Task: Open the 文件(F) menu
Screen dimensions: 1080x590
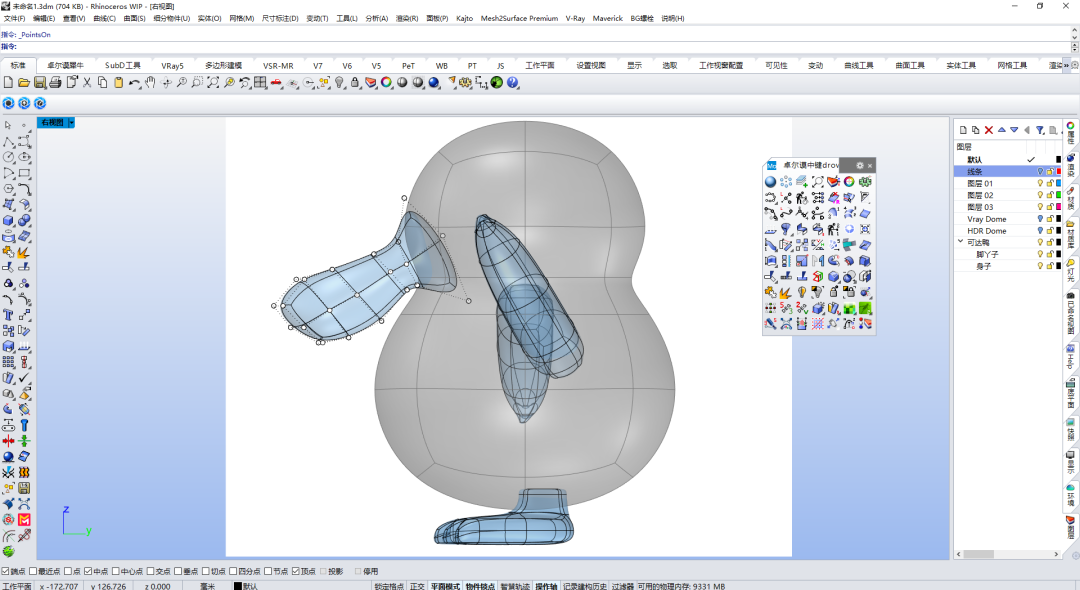Action: 14,19
